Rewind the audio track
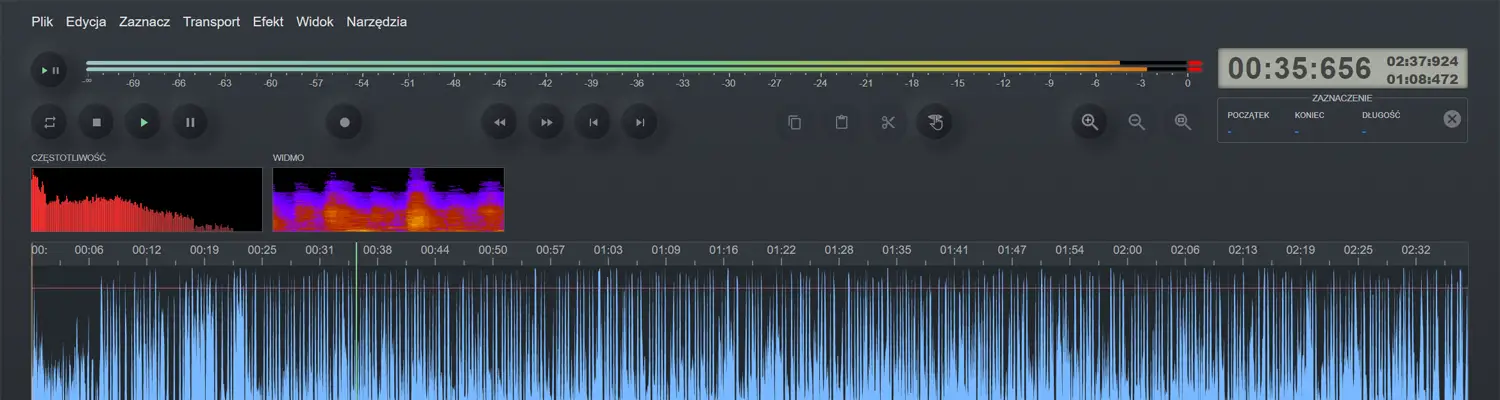The width and height of the screenshot is (1500, 400). click(x=500, y=123)
